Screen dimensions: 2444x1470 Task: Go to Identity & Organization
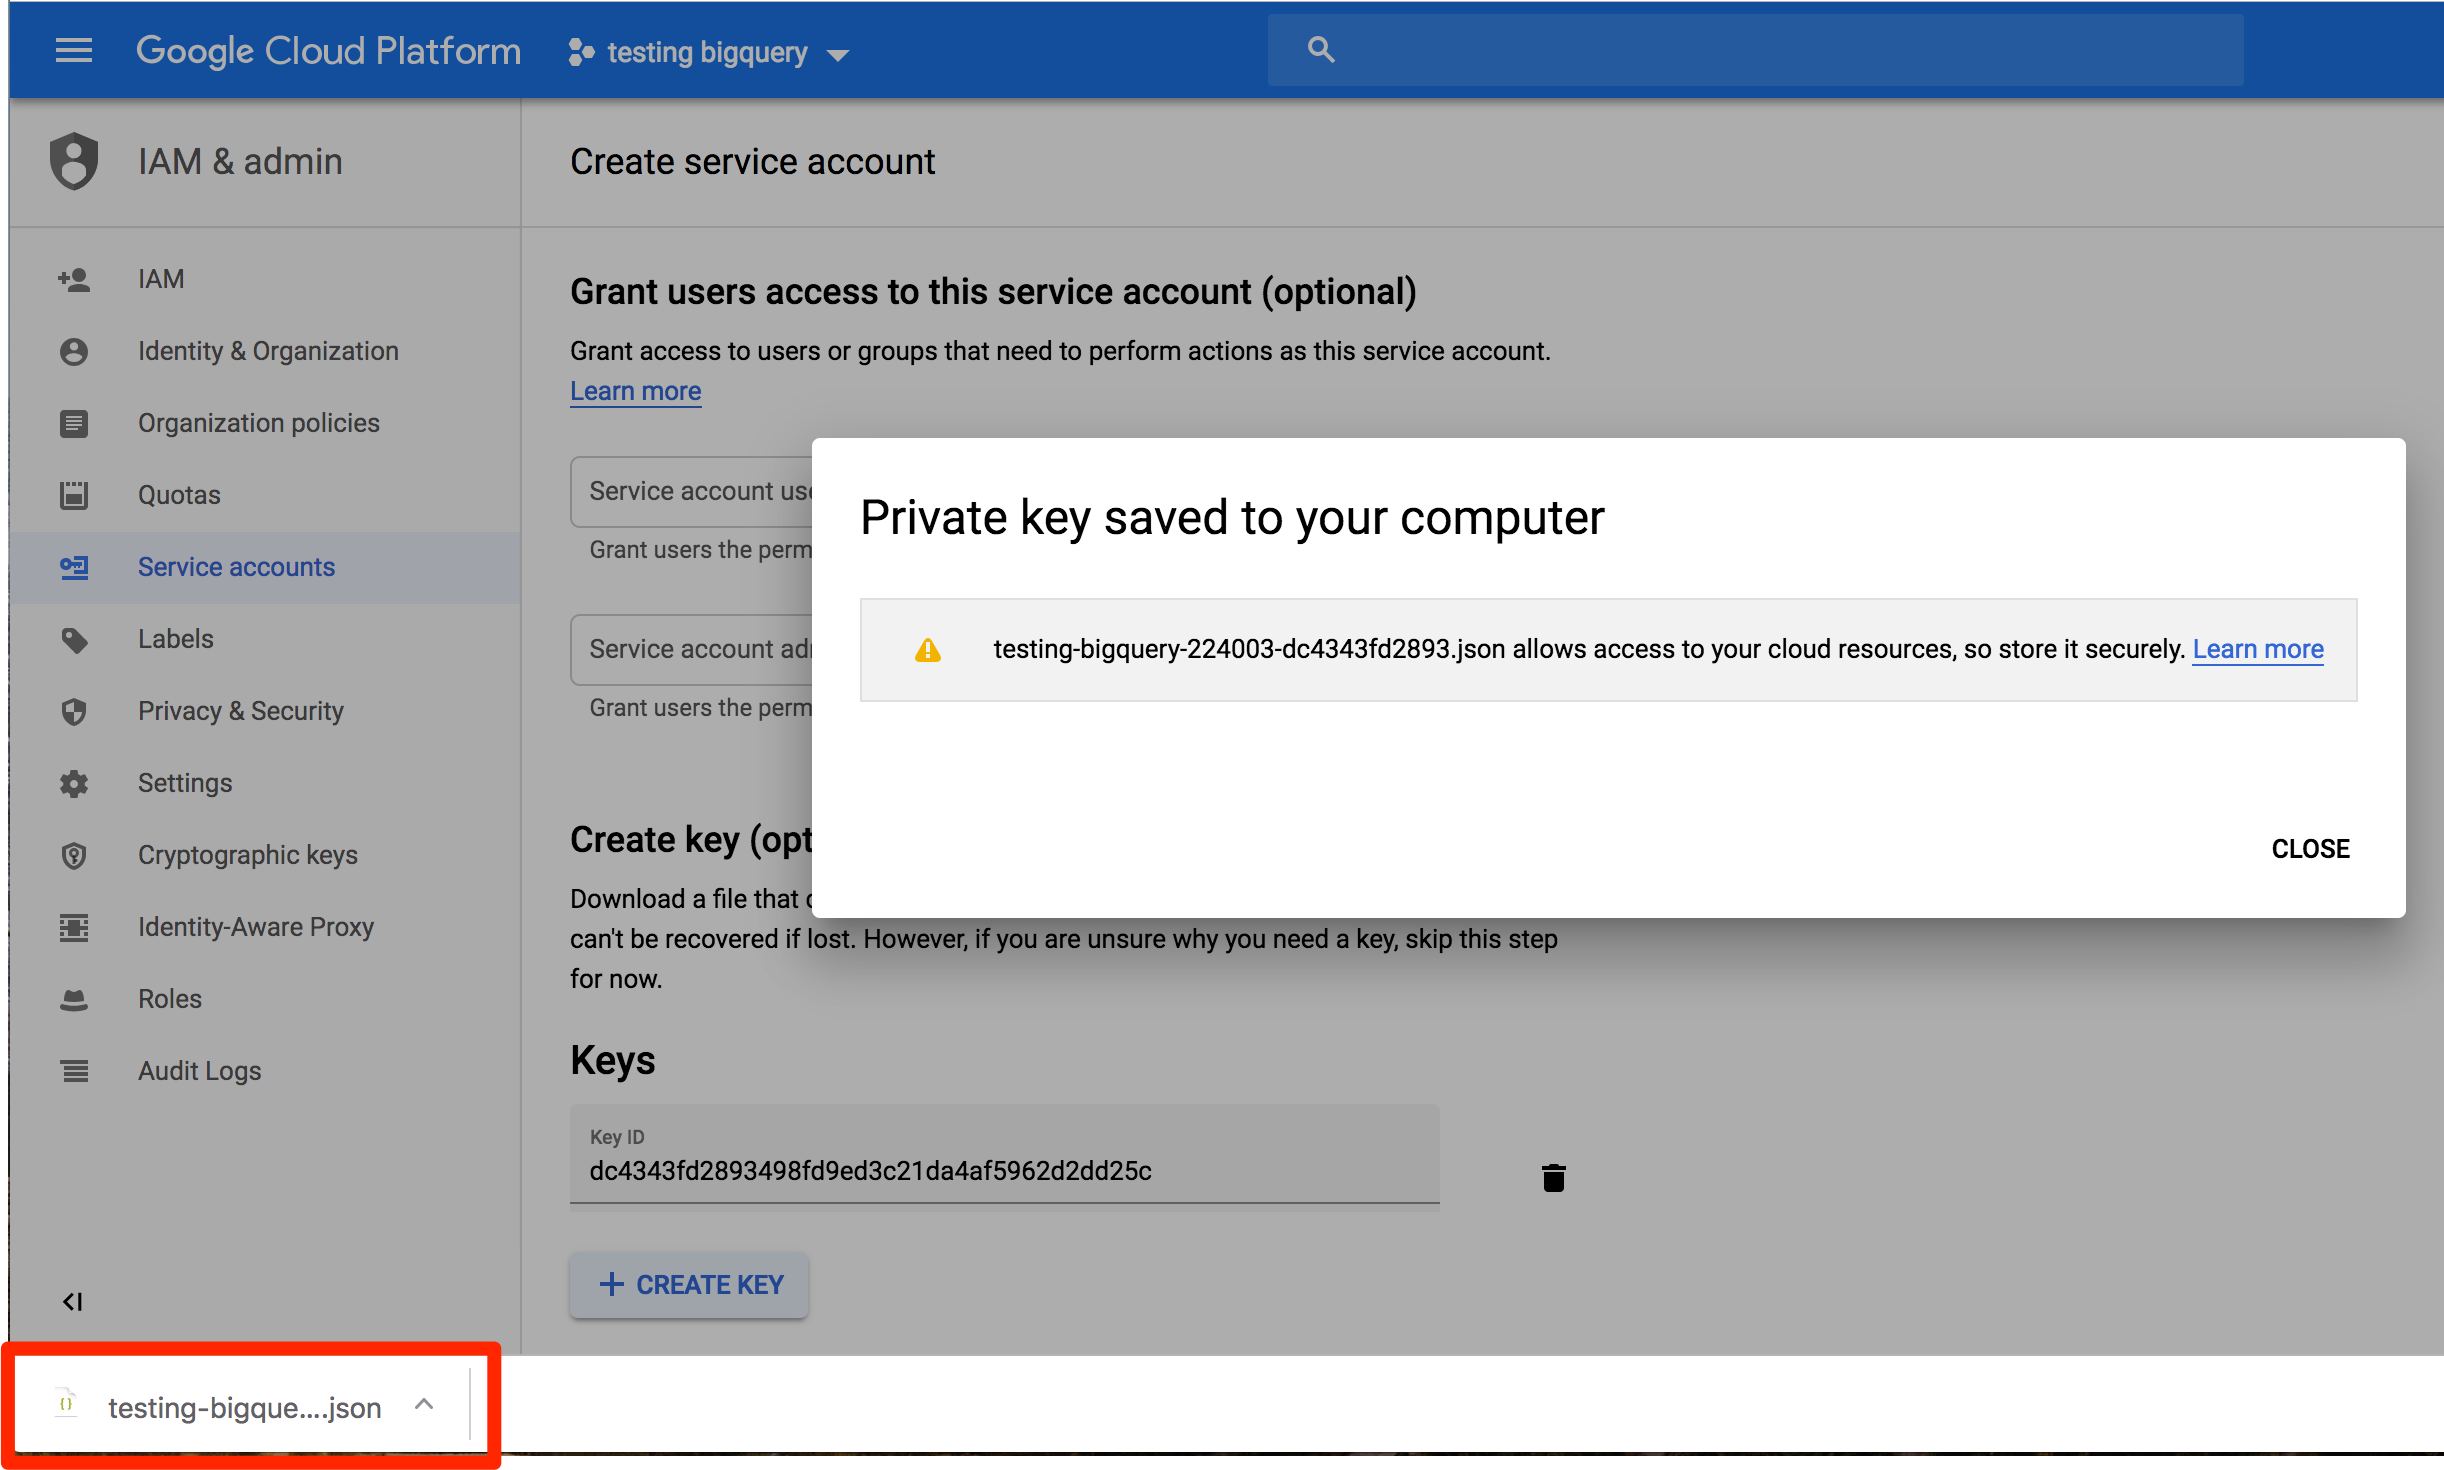(x=268, y=351)
